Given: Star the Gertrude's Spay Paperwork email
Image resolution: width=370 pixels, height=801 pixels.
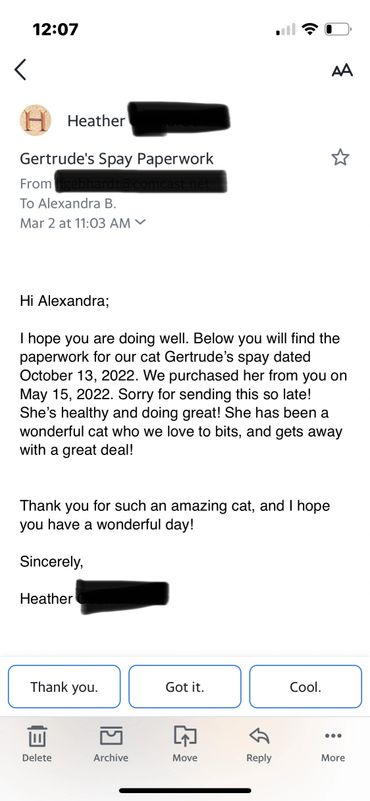Looking at the screenshot, I should click(340, 158).
